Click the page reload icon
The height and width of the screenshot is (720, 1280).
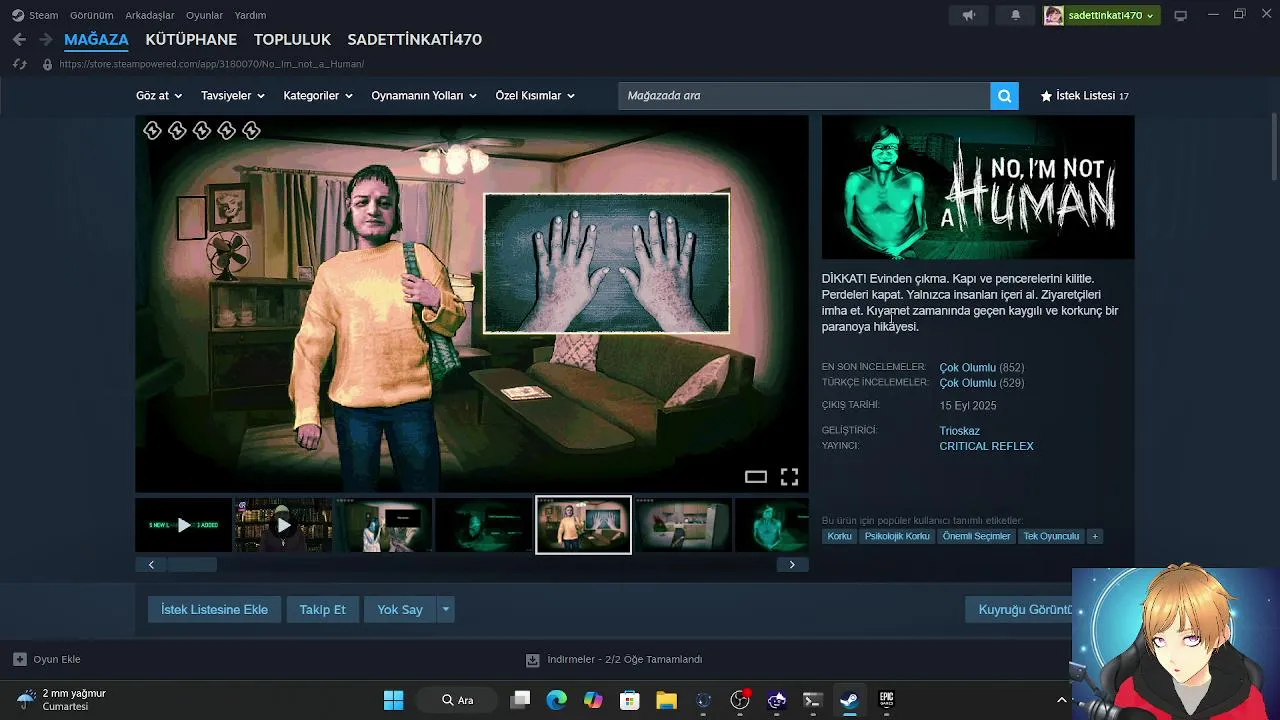pyautogui.click(x=19, y=64)
